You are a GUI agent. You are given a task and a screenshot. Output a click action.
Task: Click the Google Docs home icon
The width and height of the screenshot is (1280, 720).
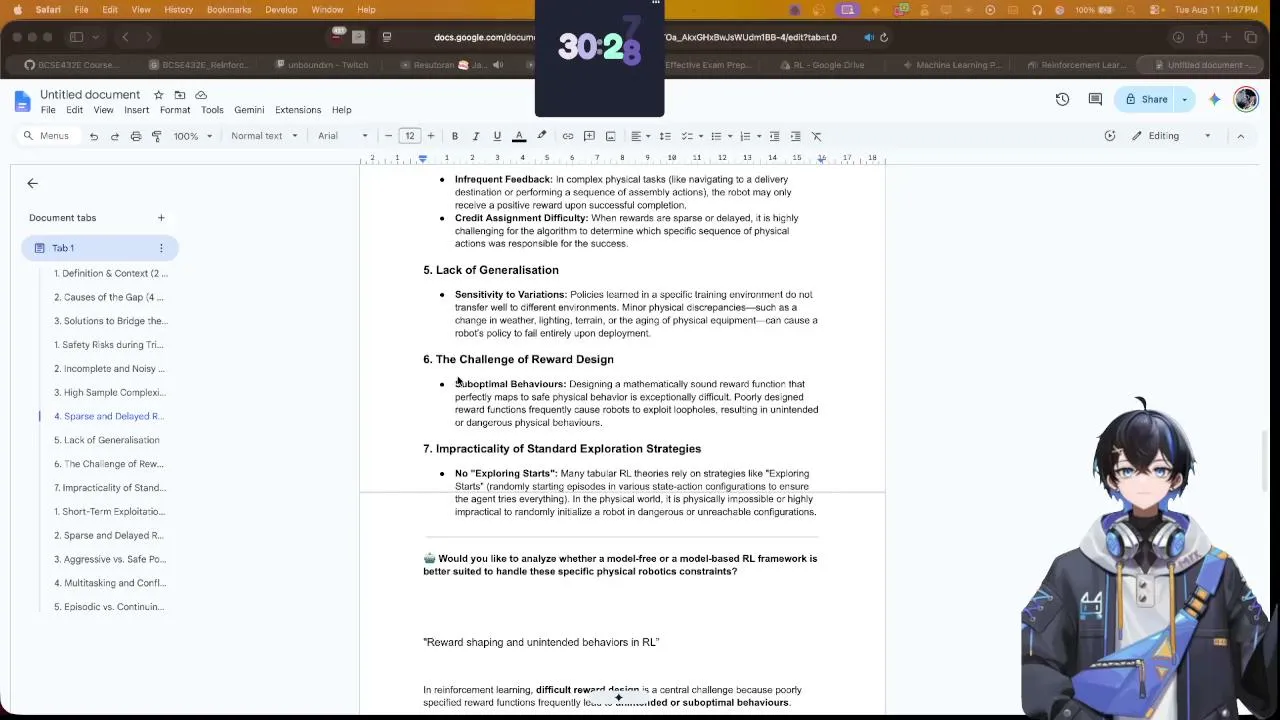[x=23, y=101]
